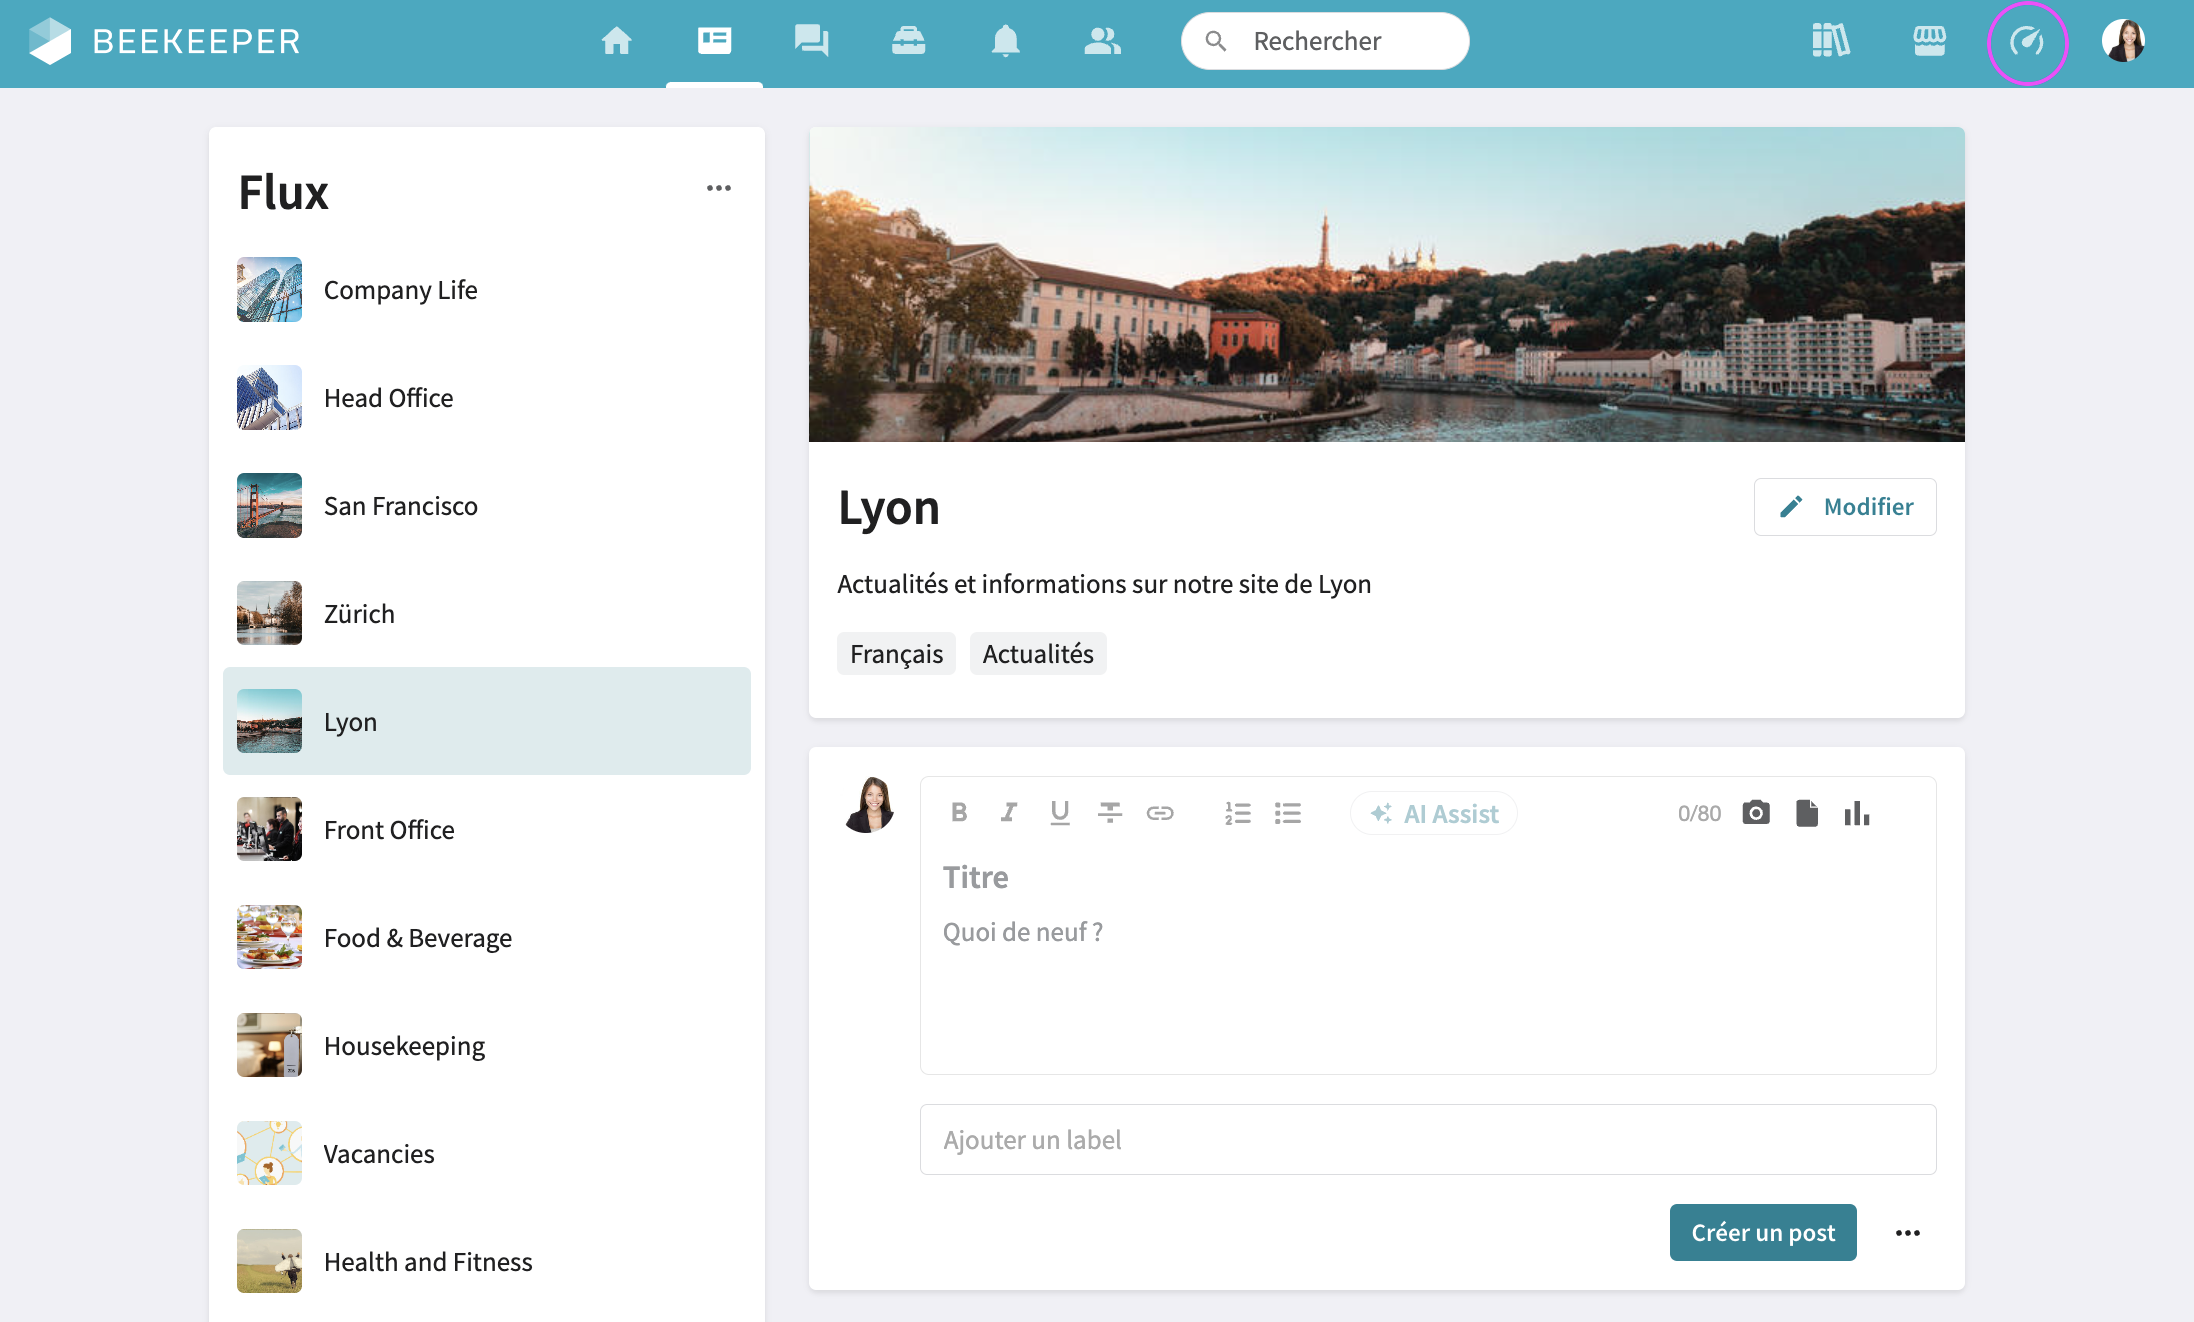The height and width of the screenshot is (1322, 2194).
Task: Open Flux panel three-dot menu
Action: tap(718, 188)
